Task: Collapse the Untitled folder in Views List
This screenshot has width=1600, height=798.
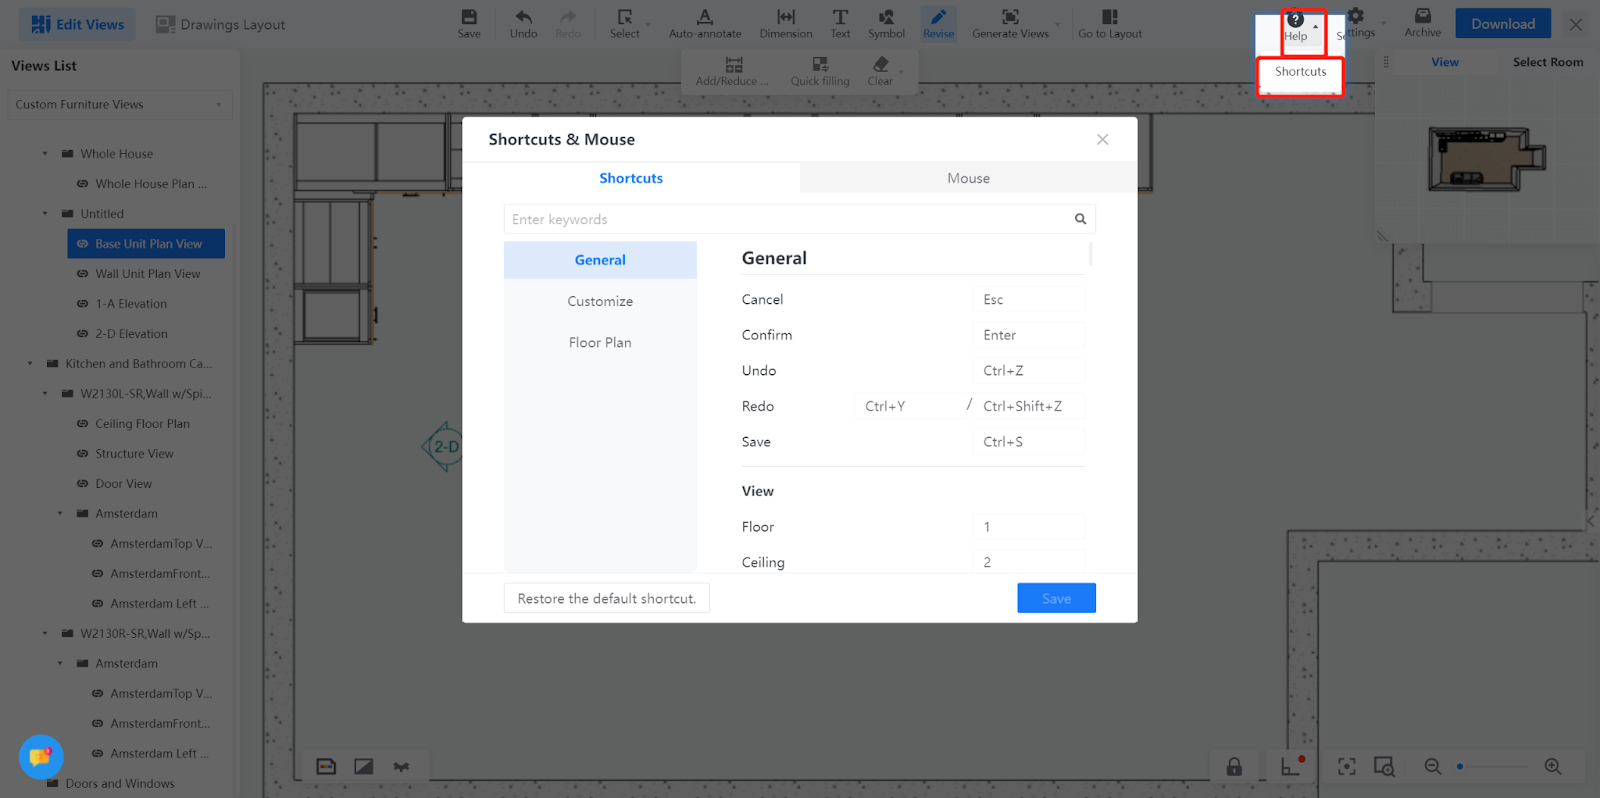Action: pyautogui.click(x=45, y=214)
